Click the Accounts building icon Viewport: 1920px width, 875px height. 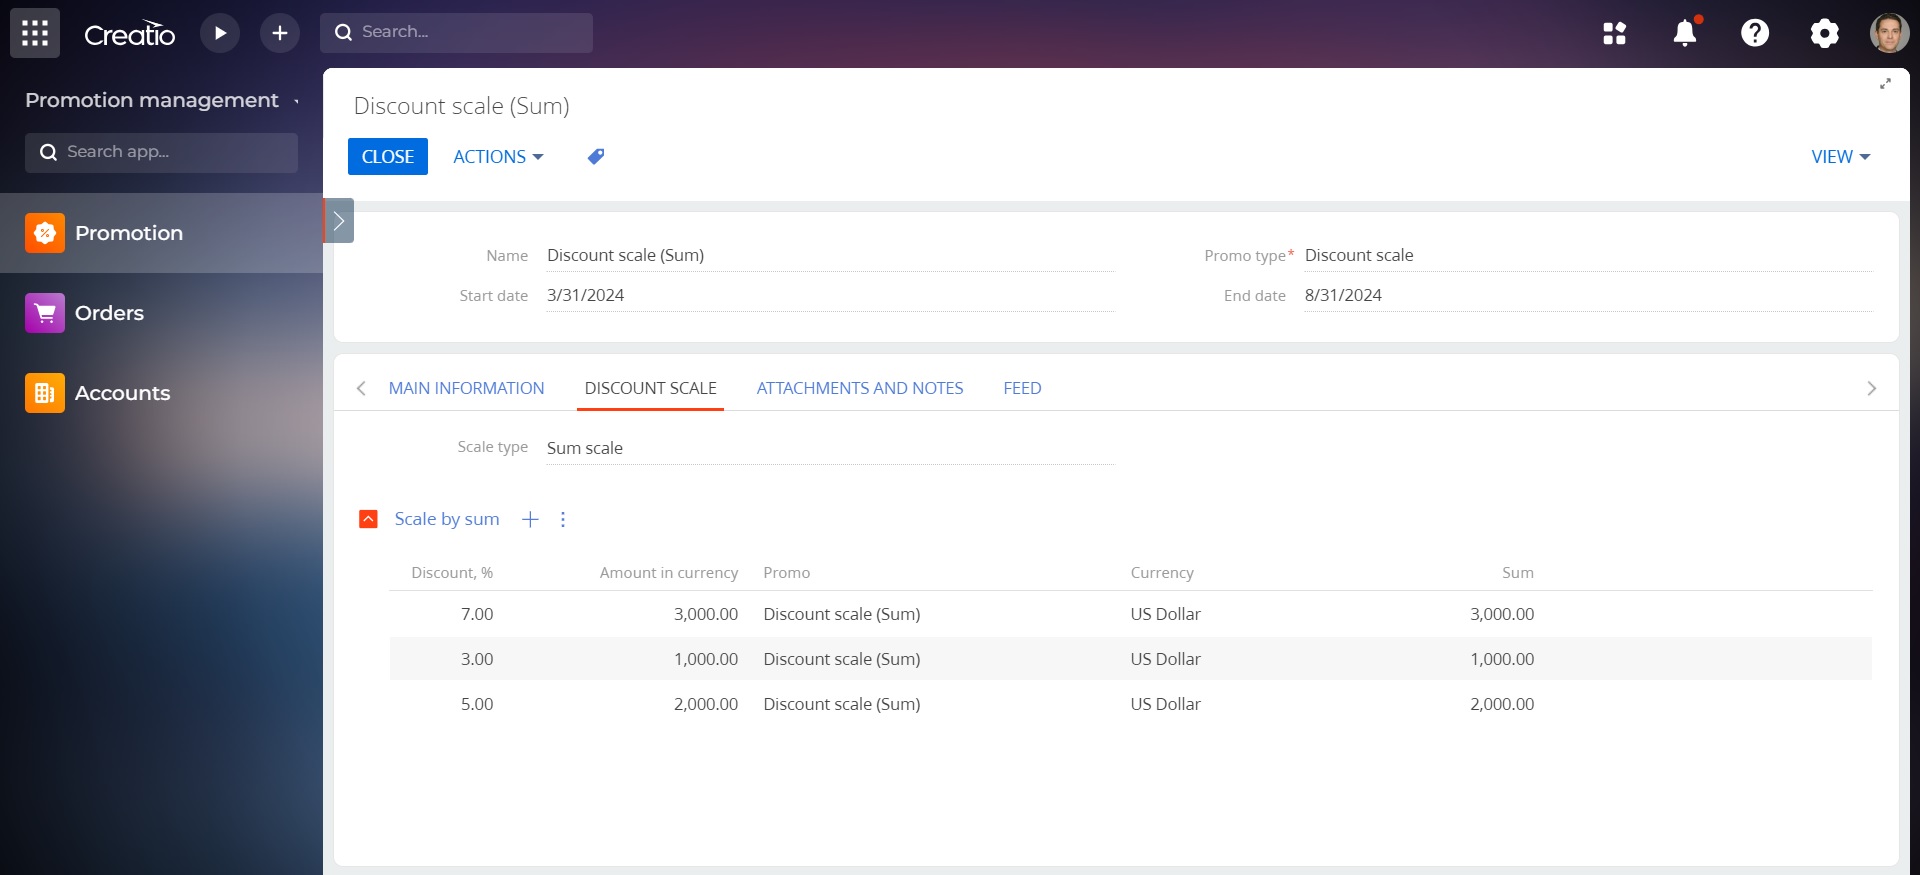pos(45,393)
